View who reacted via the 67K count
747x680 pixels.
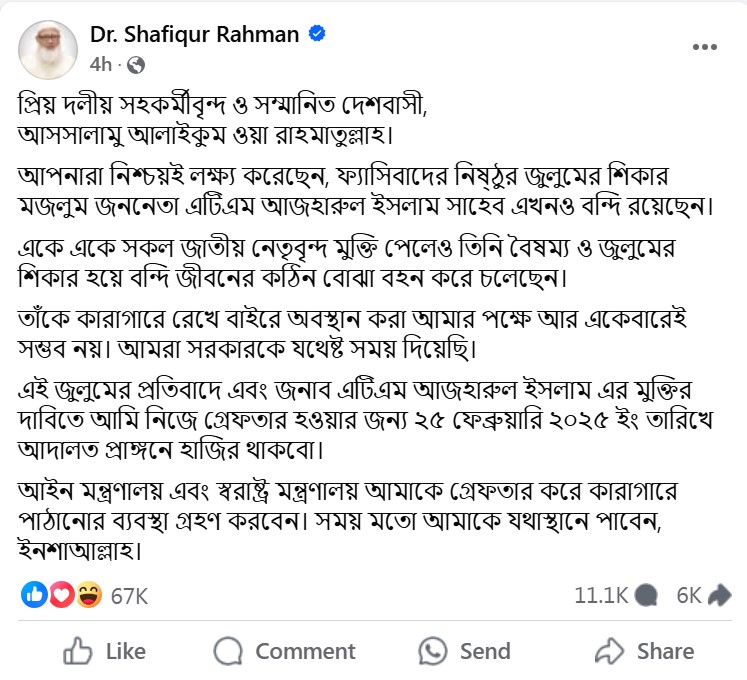click(129, 596)
